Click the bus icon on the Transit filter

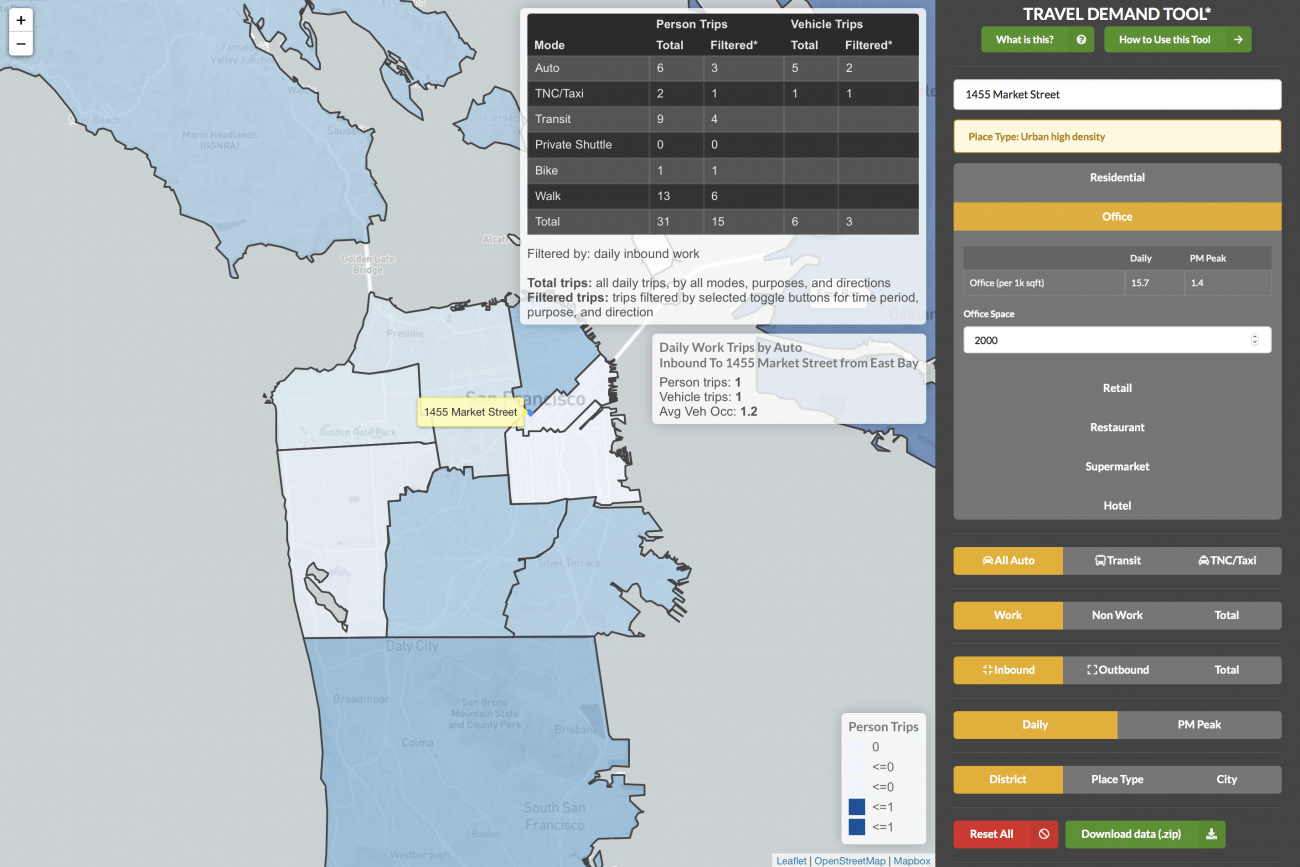[x=1098, y=561]
